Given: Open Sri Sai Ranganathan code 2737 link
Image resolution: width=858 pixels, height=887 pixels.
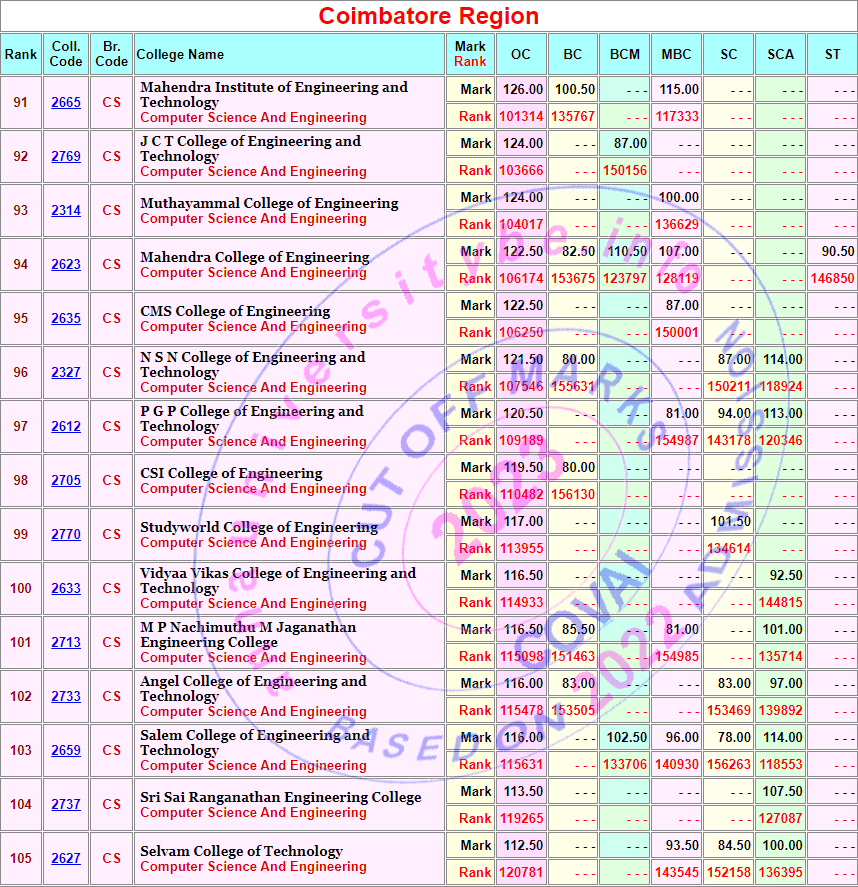Looking at the screenshot, I should coord(66,805).
